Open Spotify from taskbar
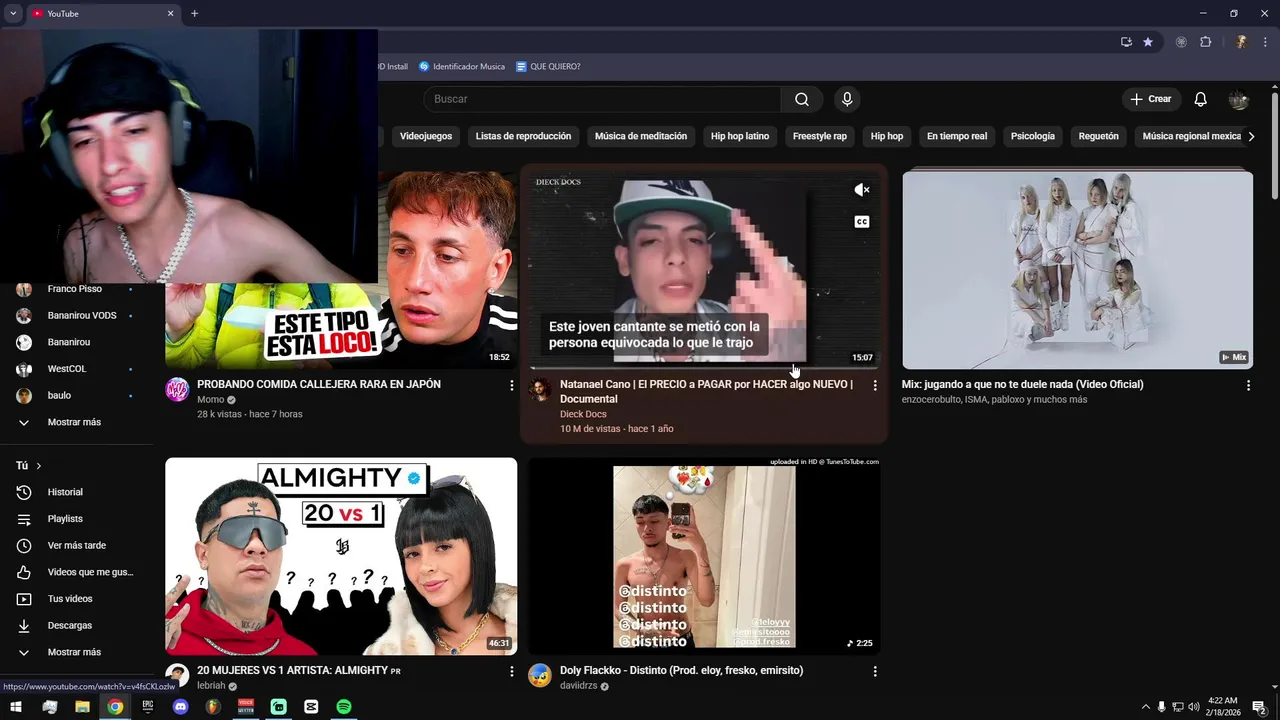 tap(344, 706)
